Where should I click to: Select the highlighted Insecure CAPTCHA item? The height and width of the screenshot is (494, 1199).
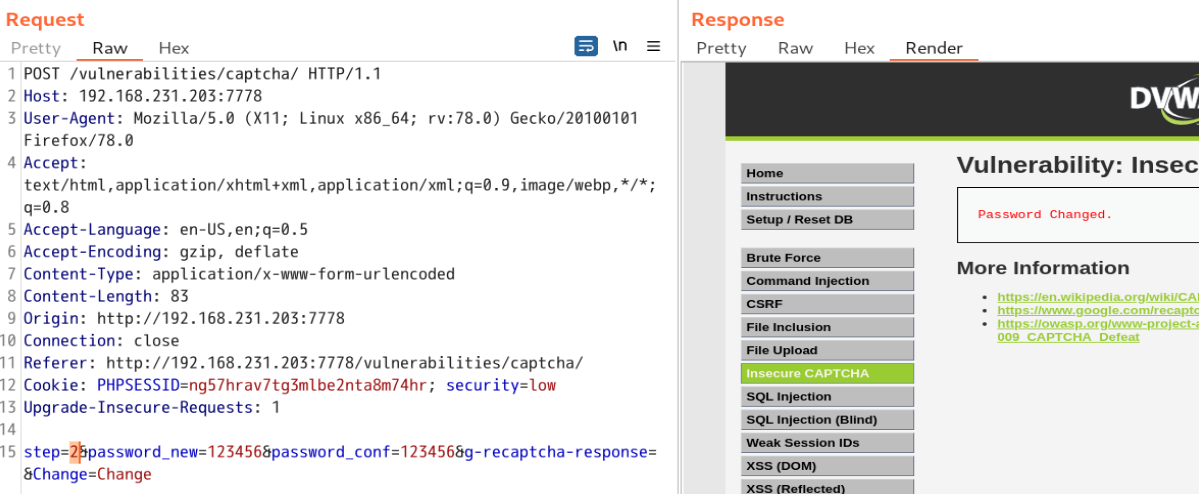coord(827,373)
